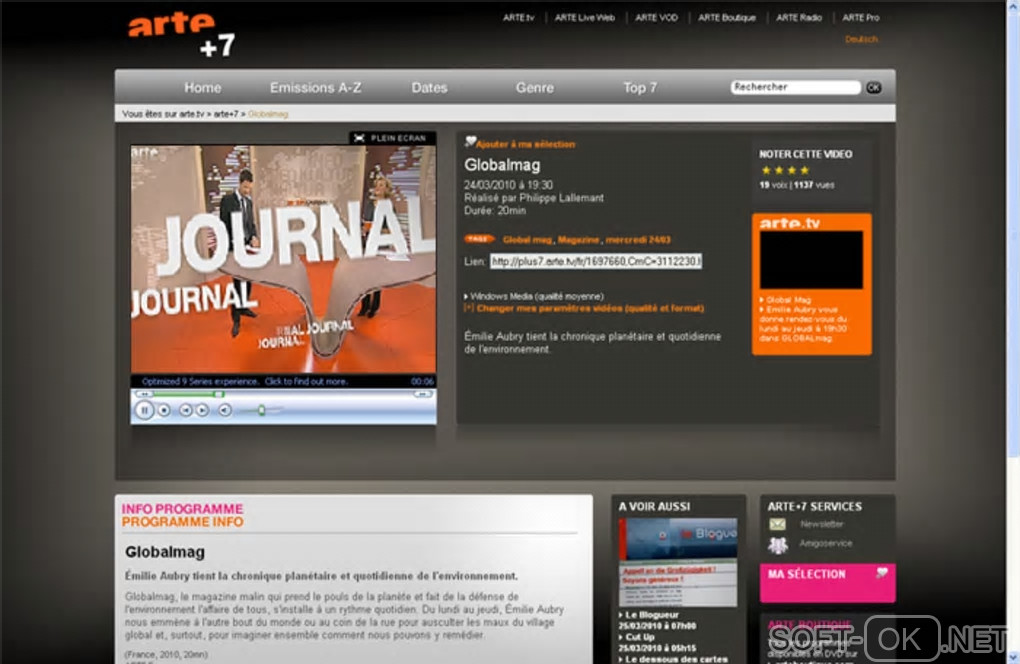Open the ARTE Live Web top link
Screen dimensions: 1020x664
[585, 18]
